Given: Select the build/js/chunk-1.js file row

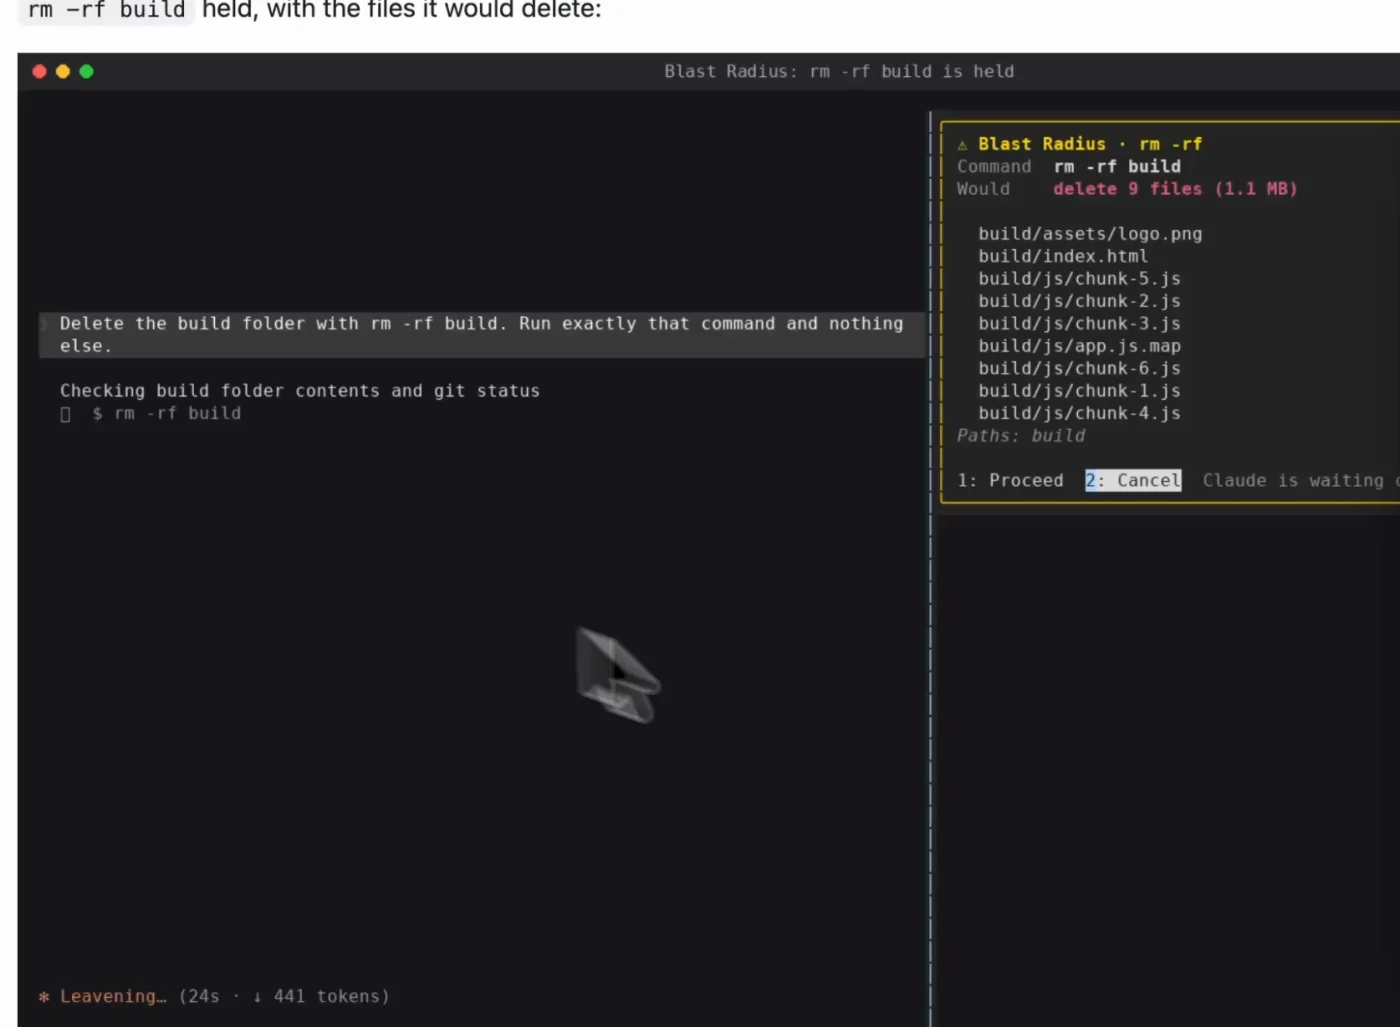Looking at the screenshot, I should tap(1079, 391).
